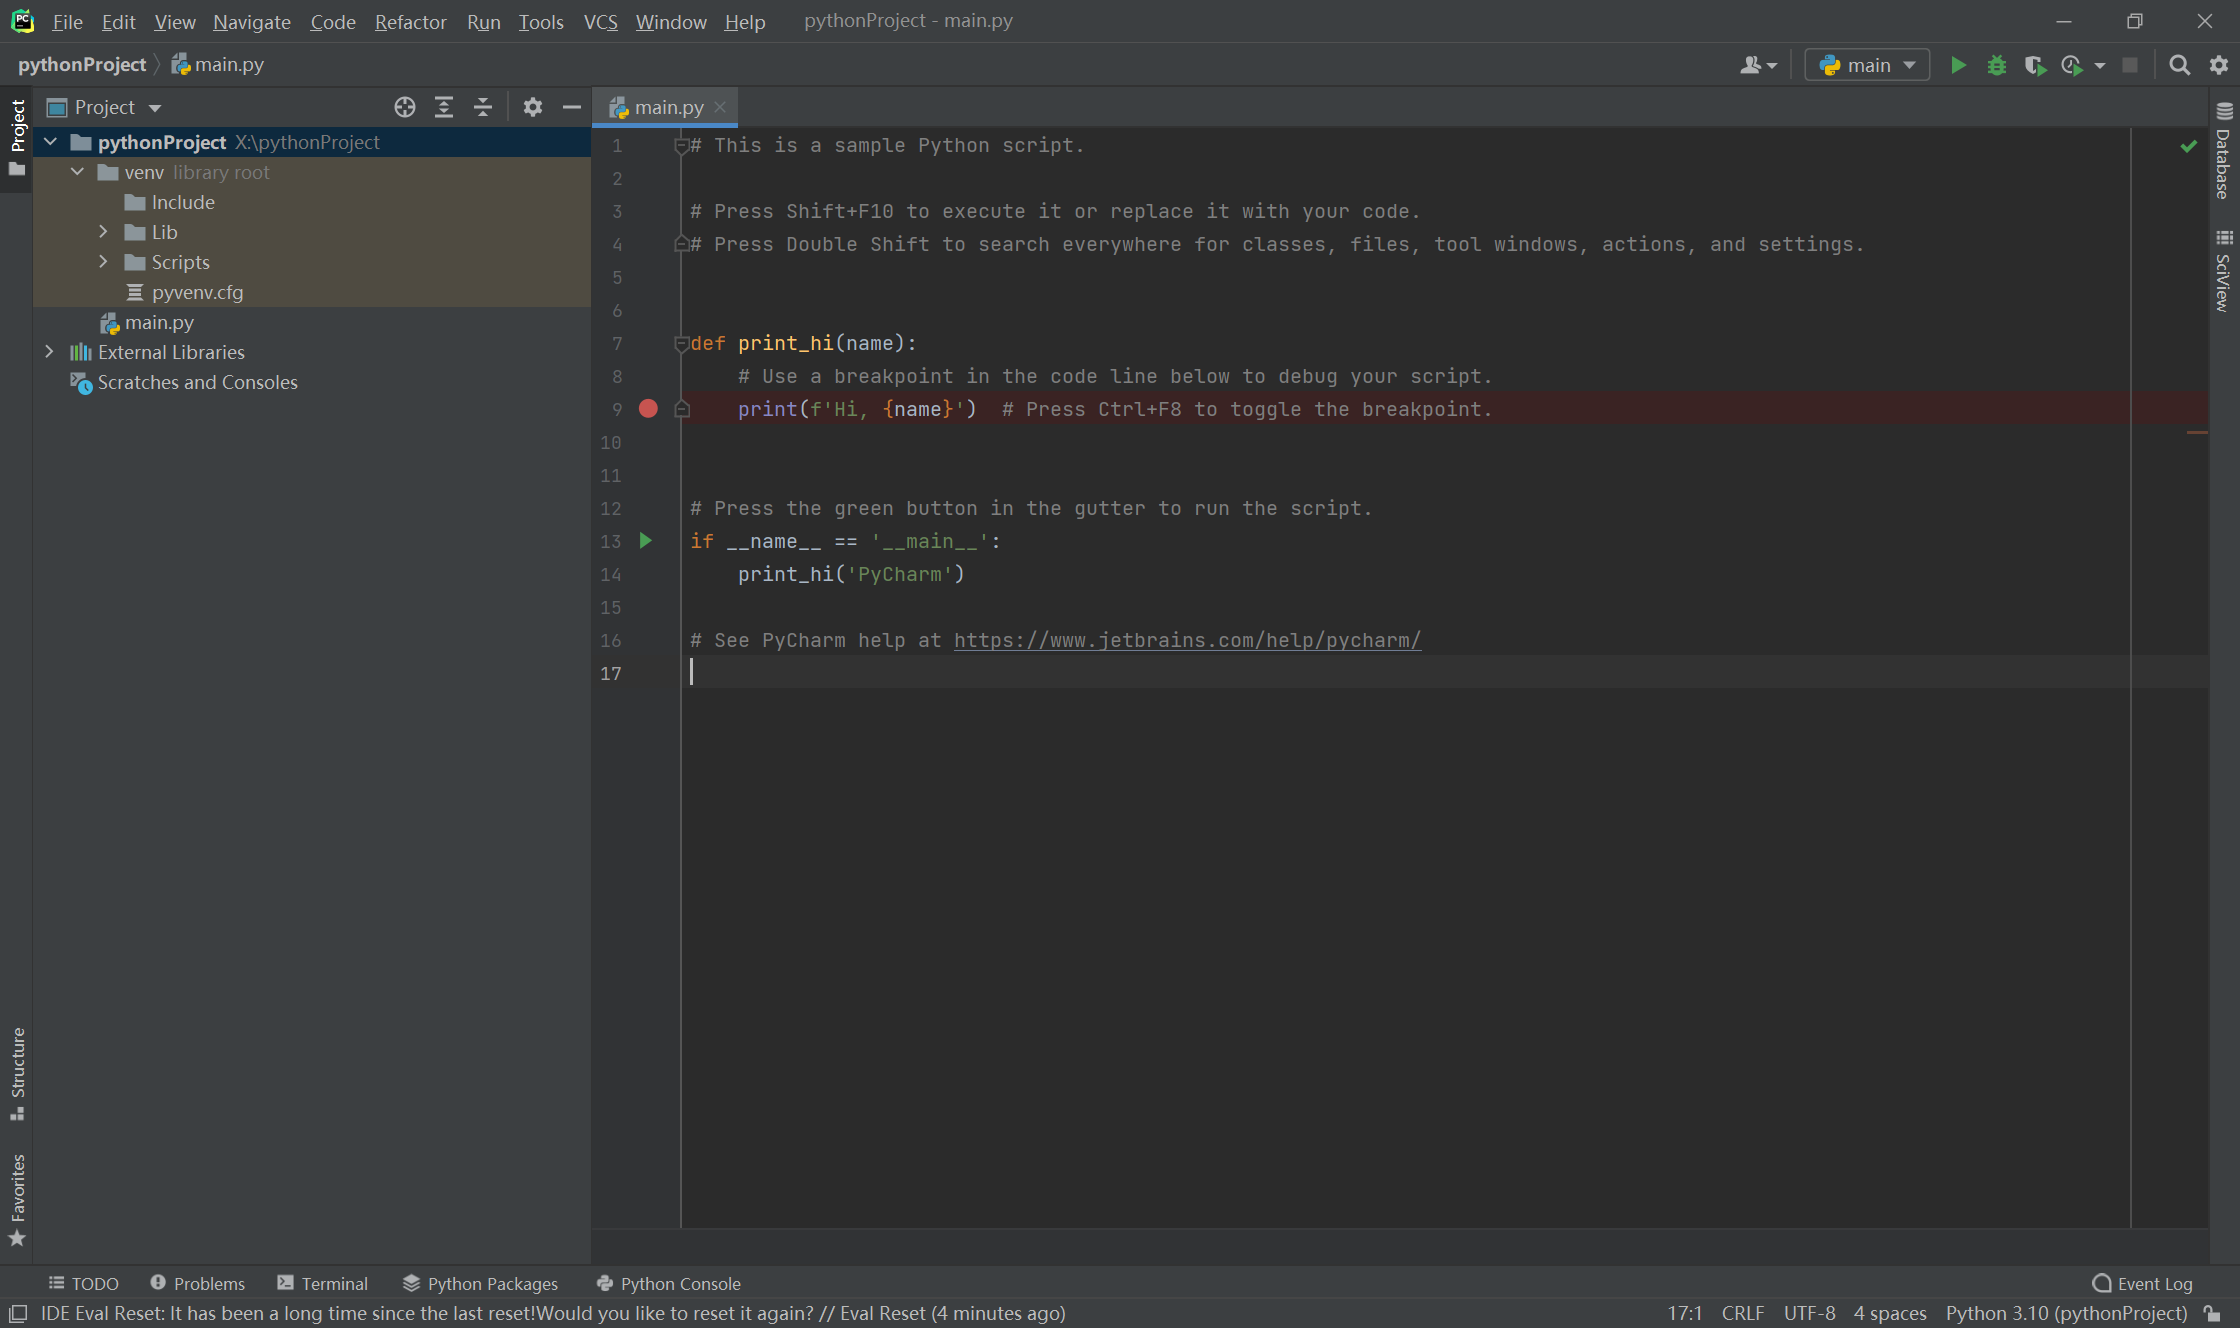
Task: Click Select Opened File crosshair icon
Action: tap(404, 107)
